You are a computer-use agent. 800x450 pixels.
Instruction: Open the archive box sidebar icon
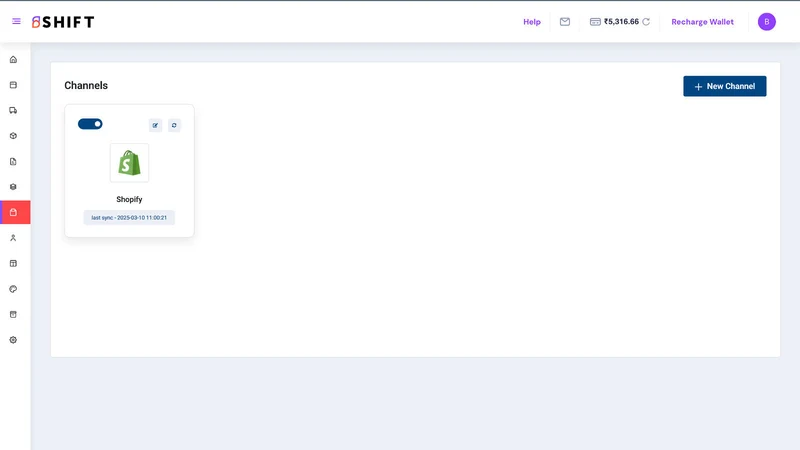point(13,314)
